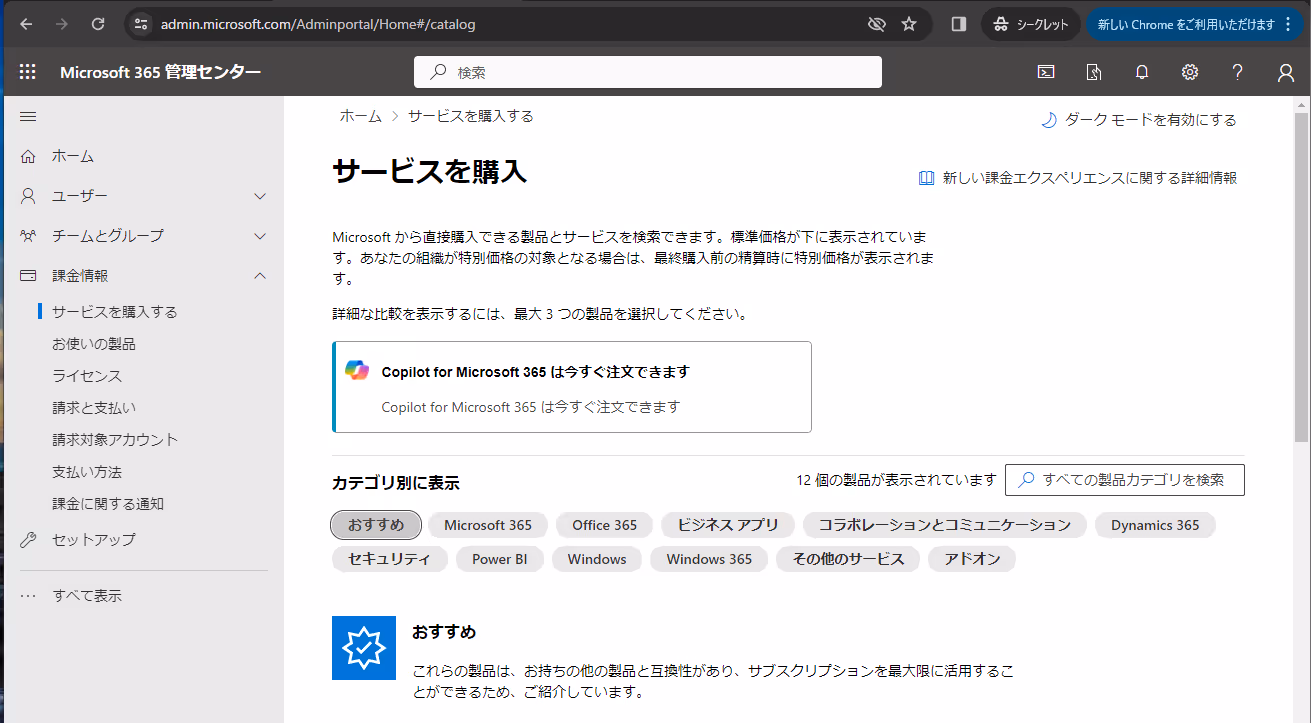Enable dark mode via ダークモードを有効にする
This screenshot has width=1311, height=723.
point(1151,120)
